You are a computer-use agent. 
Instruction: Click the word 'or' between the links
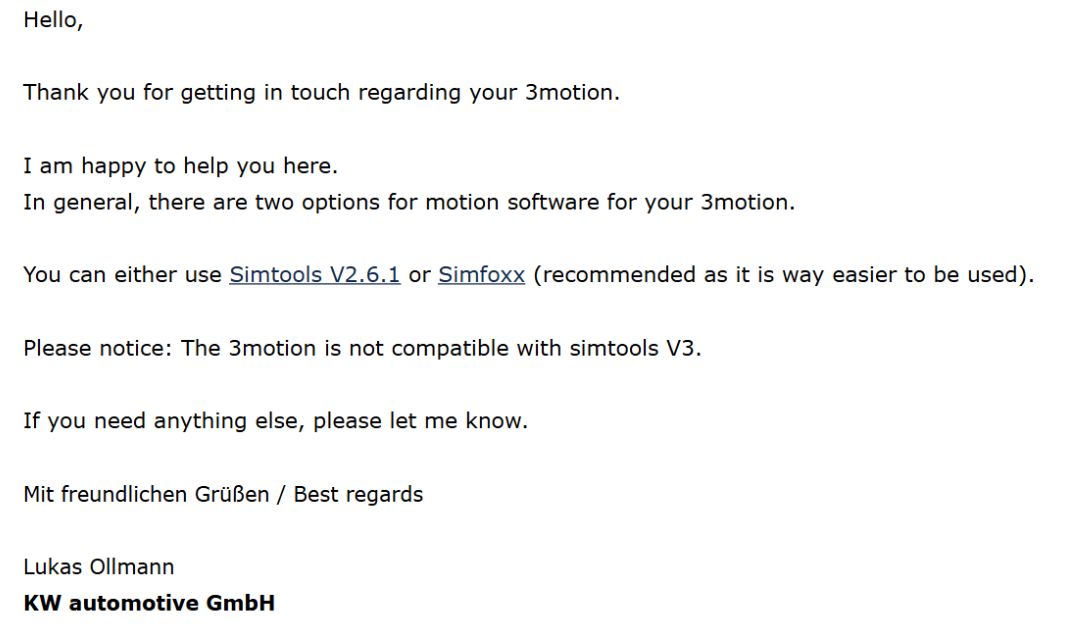(x=419, y=275)
